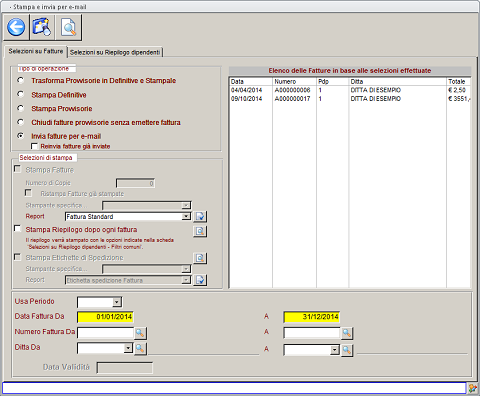Click the edit icon beside Fattura Standard report
480x396 pixels.
(200, 217)
